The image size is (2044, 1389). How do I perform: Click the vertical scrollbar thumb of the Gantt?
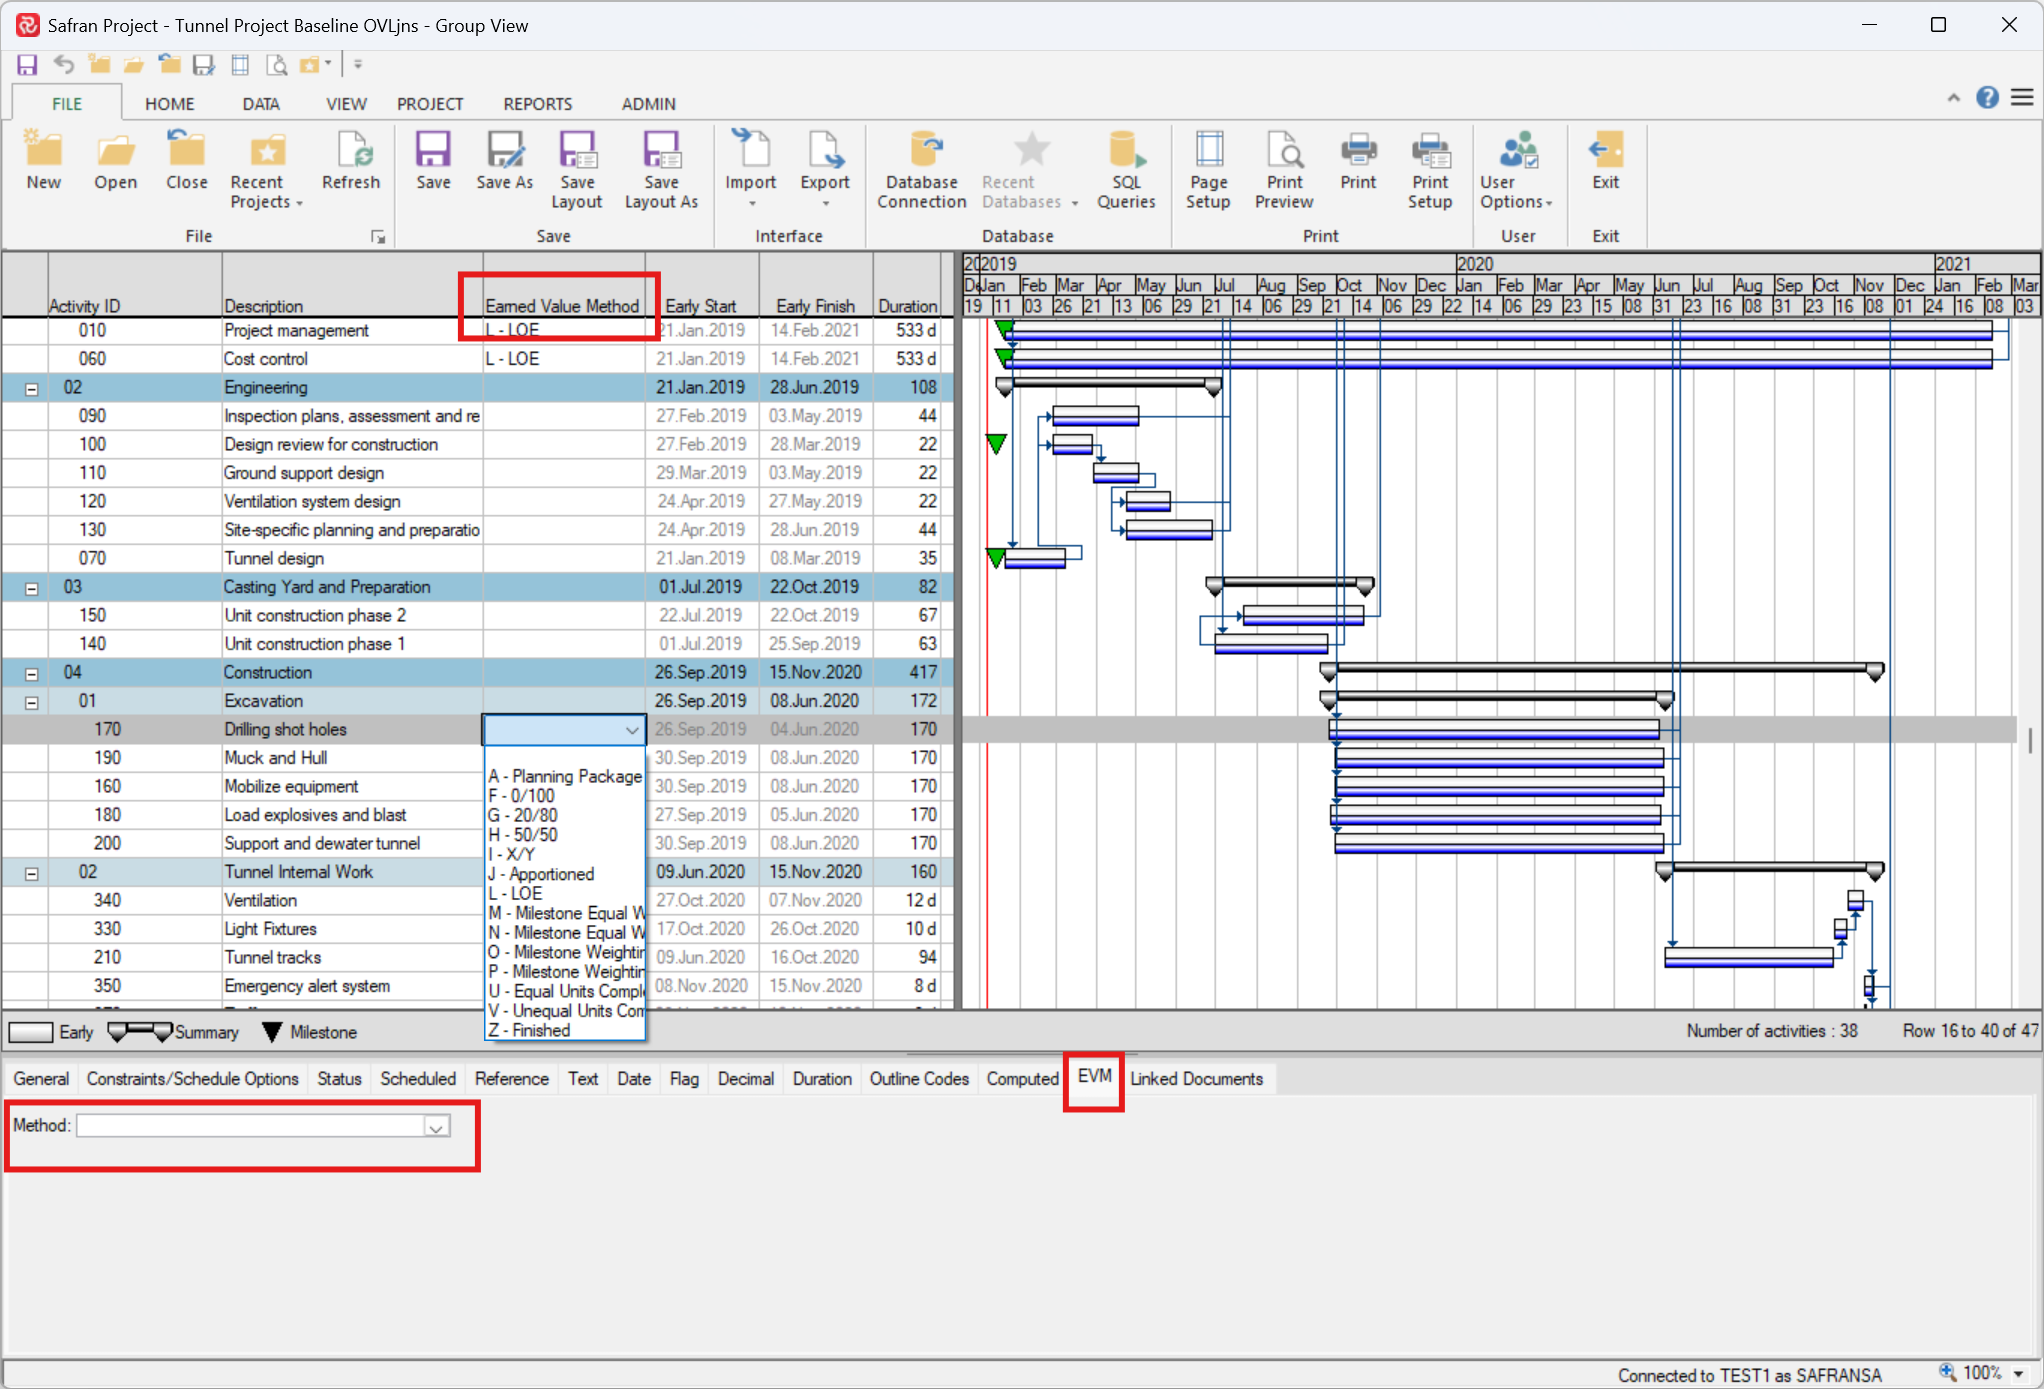2030,741
